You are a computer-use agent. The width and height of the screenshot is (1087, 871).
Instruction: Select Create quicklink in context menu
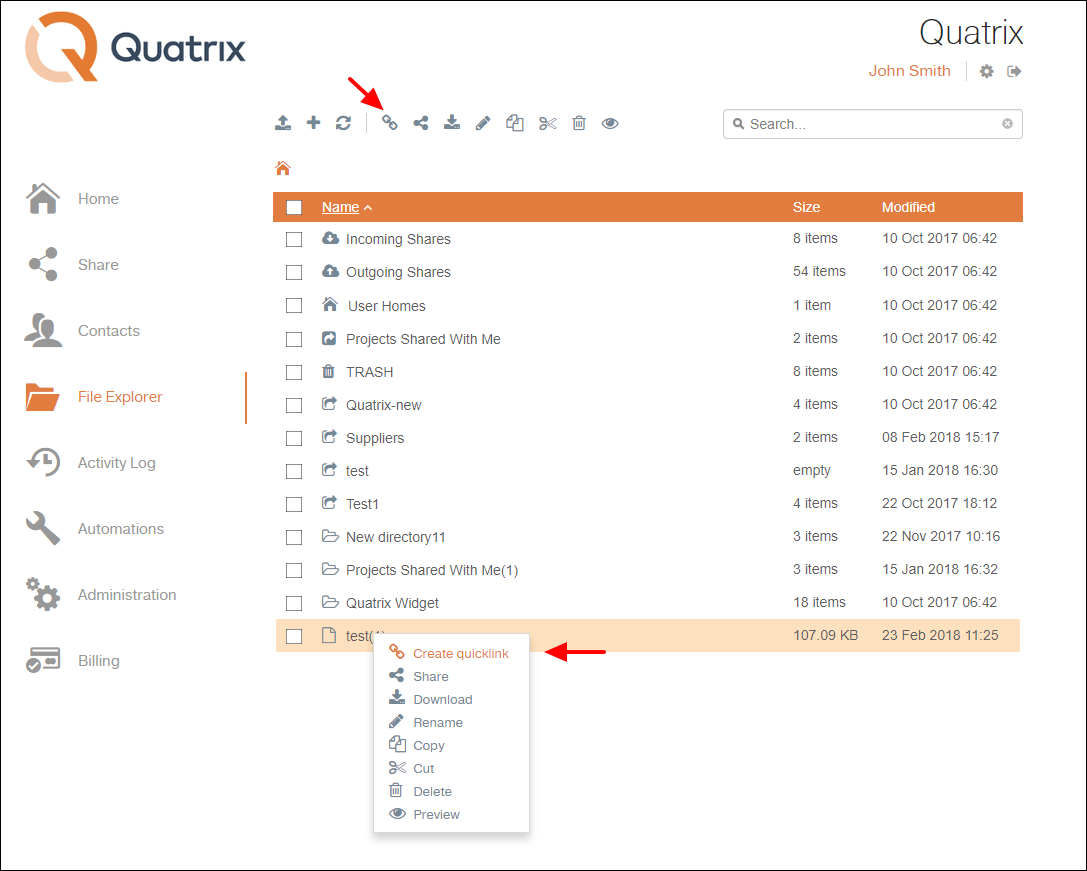(x=449, y=653)
